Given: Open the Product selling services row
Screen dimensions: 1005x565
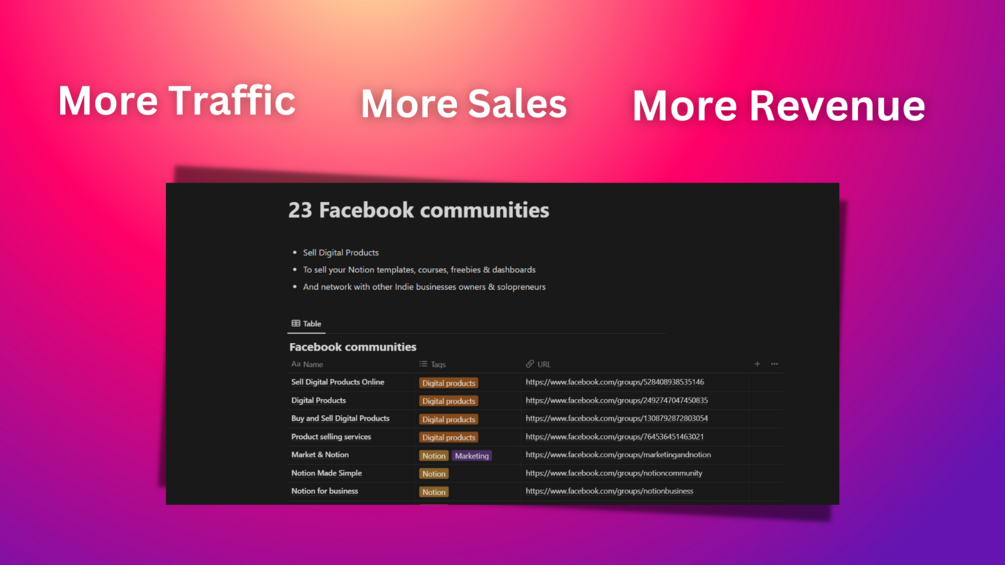Looking at the screenshot, I should point(331,437).
